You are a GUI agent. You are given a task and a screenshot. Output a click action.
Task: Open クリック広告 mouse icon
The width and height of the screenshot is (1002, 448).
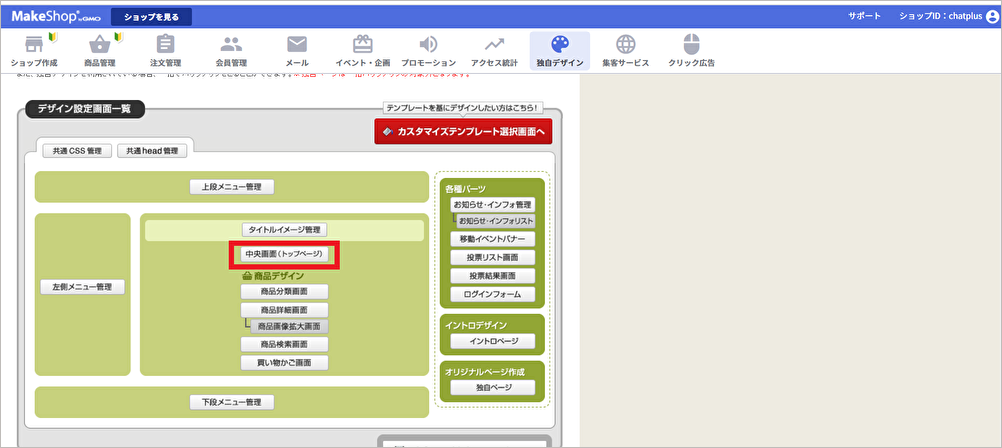(x=691, y=44)
